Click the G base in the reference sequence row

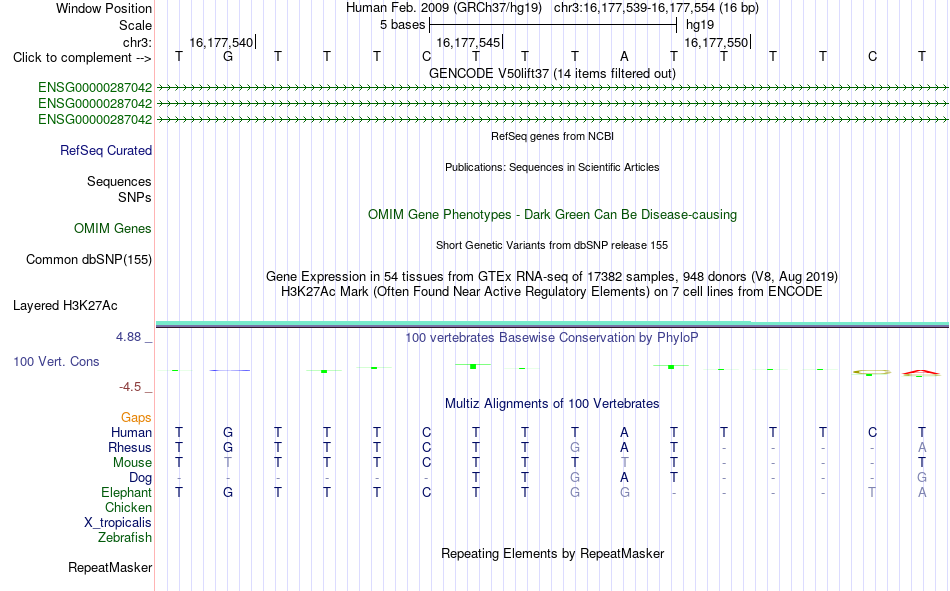click(228, 56)
